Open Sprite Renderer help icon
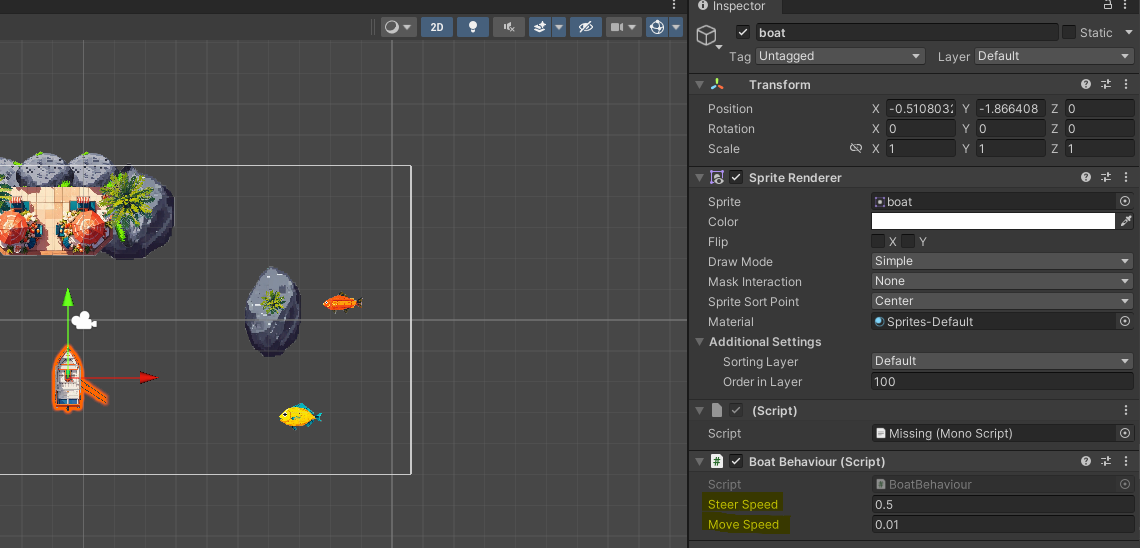Image resolution: width=1140 pixels, height=548 pixels. [x=1086, y=177]
